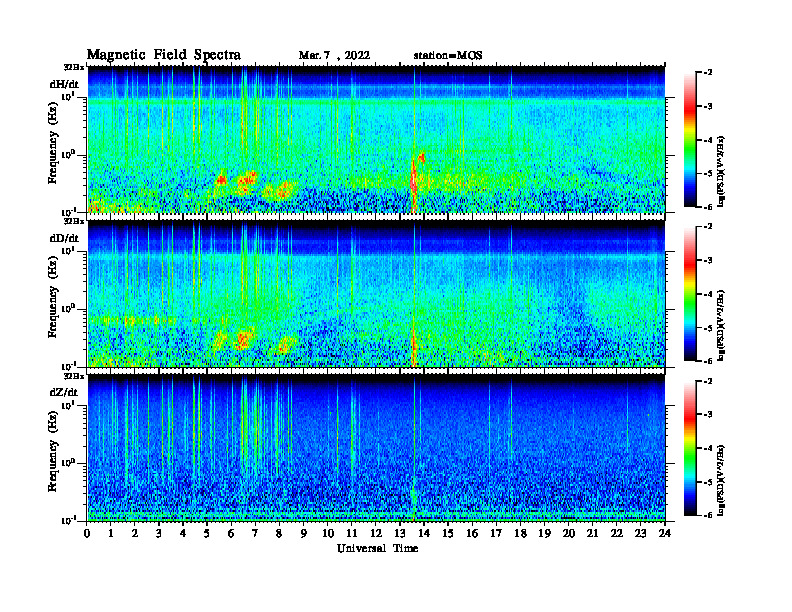The width and height of the screenshot is (792, 612).
Task: Click the hour 4 tick label
Action: (183, 533)
